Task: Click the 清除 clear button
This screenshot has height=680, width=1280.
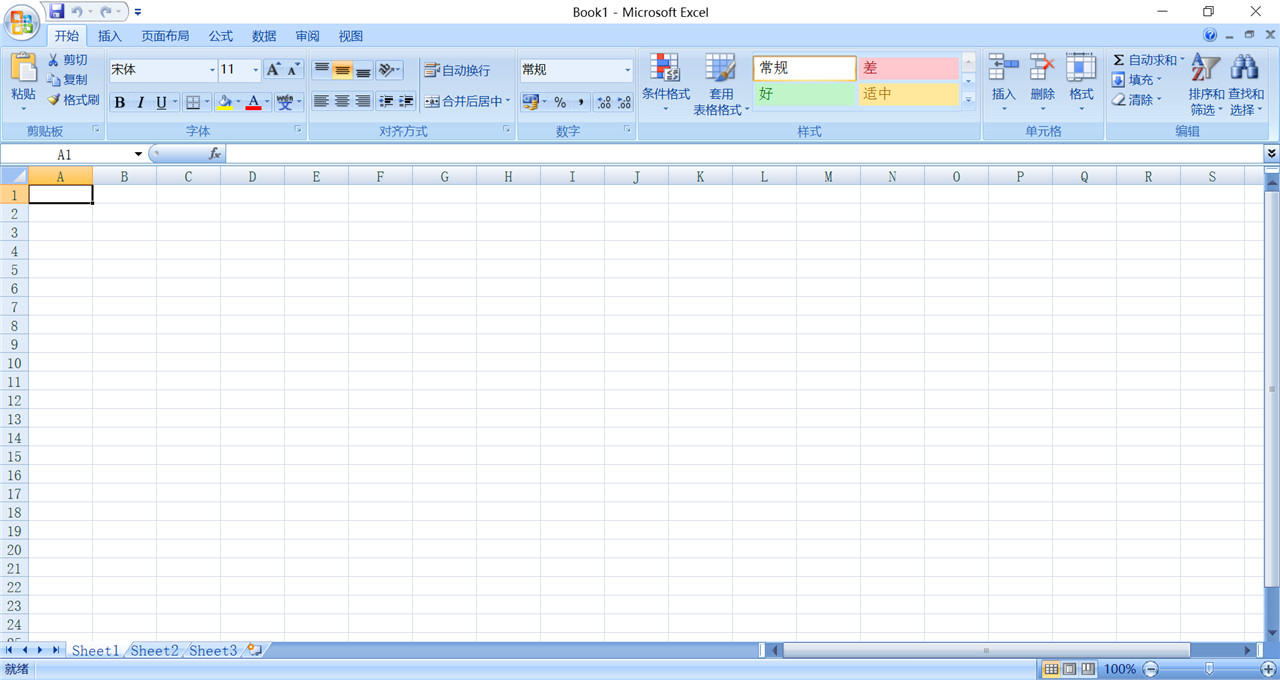Action: [1137, 100]
